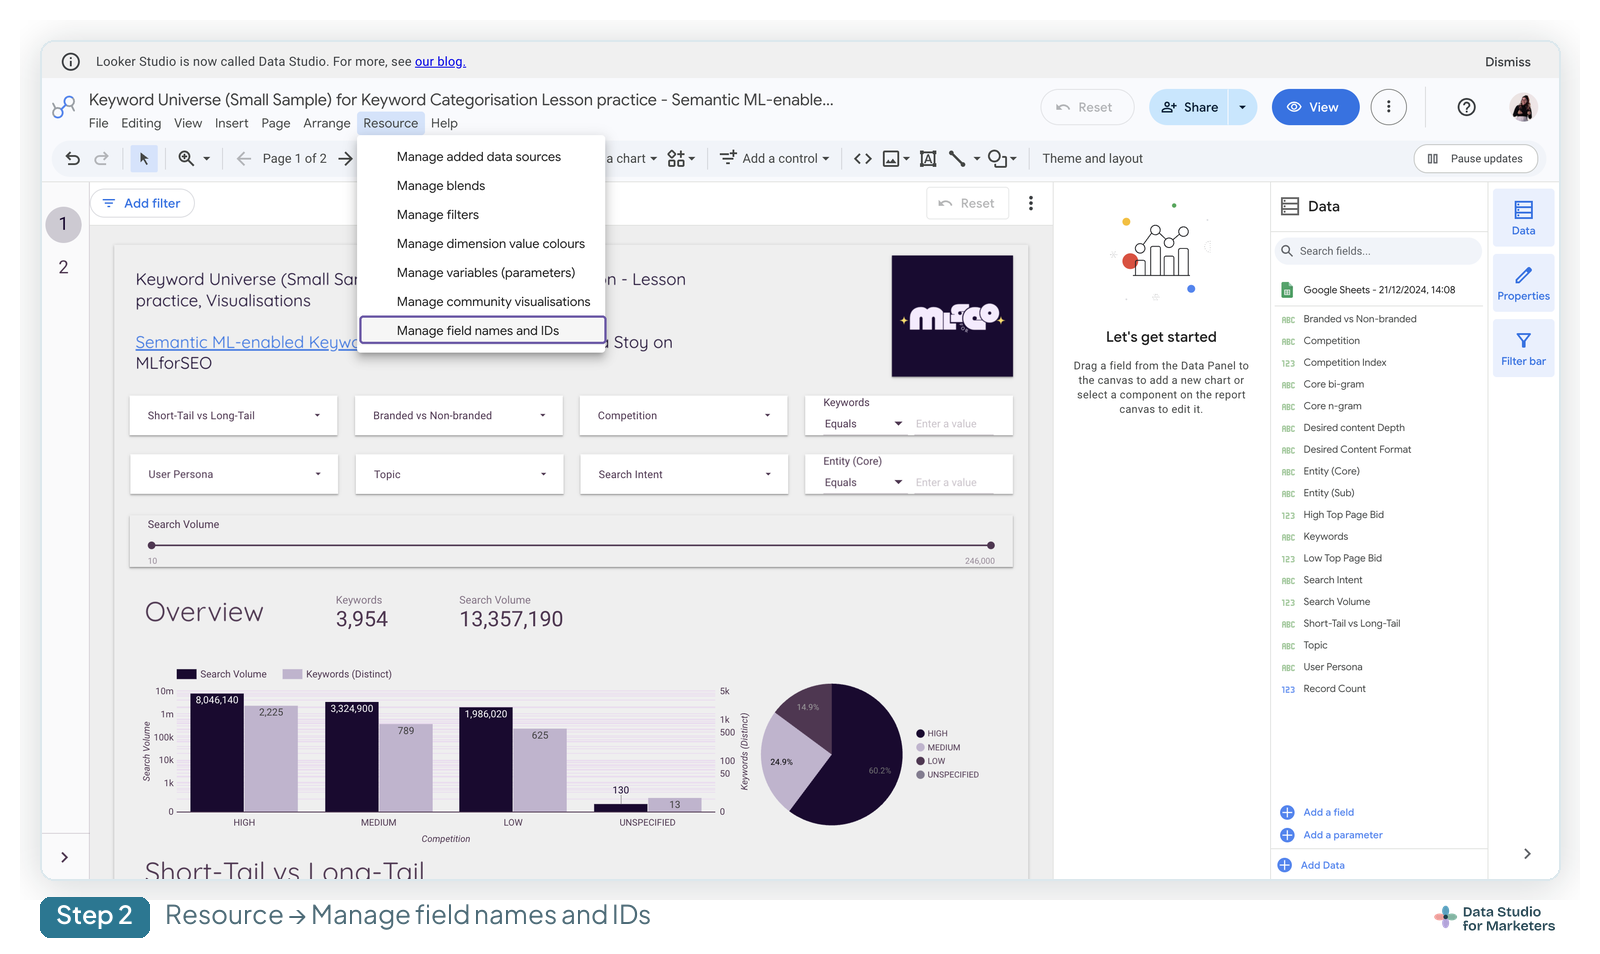Click the URL embed code icon
The image size is (1600, 954).
coord(862,158)
